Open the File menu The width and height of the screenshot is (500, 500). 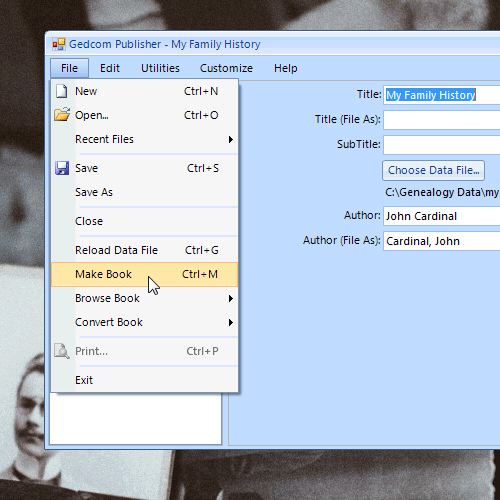pos(69,68)
